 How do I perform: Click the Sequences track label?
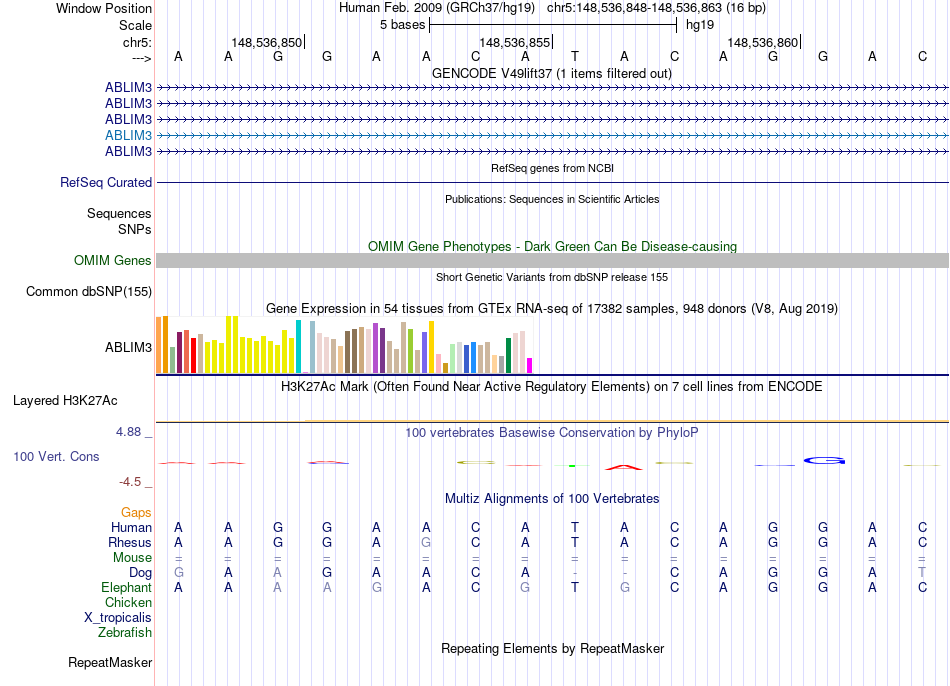119,213
